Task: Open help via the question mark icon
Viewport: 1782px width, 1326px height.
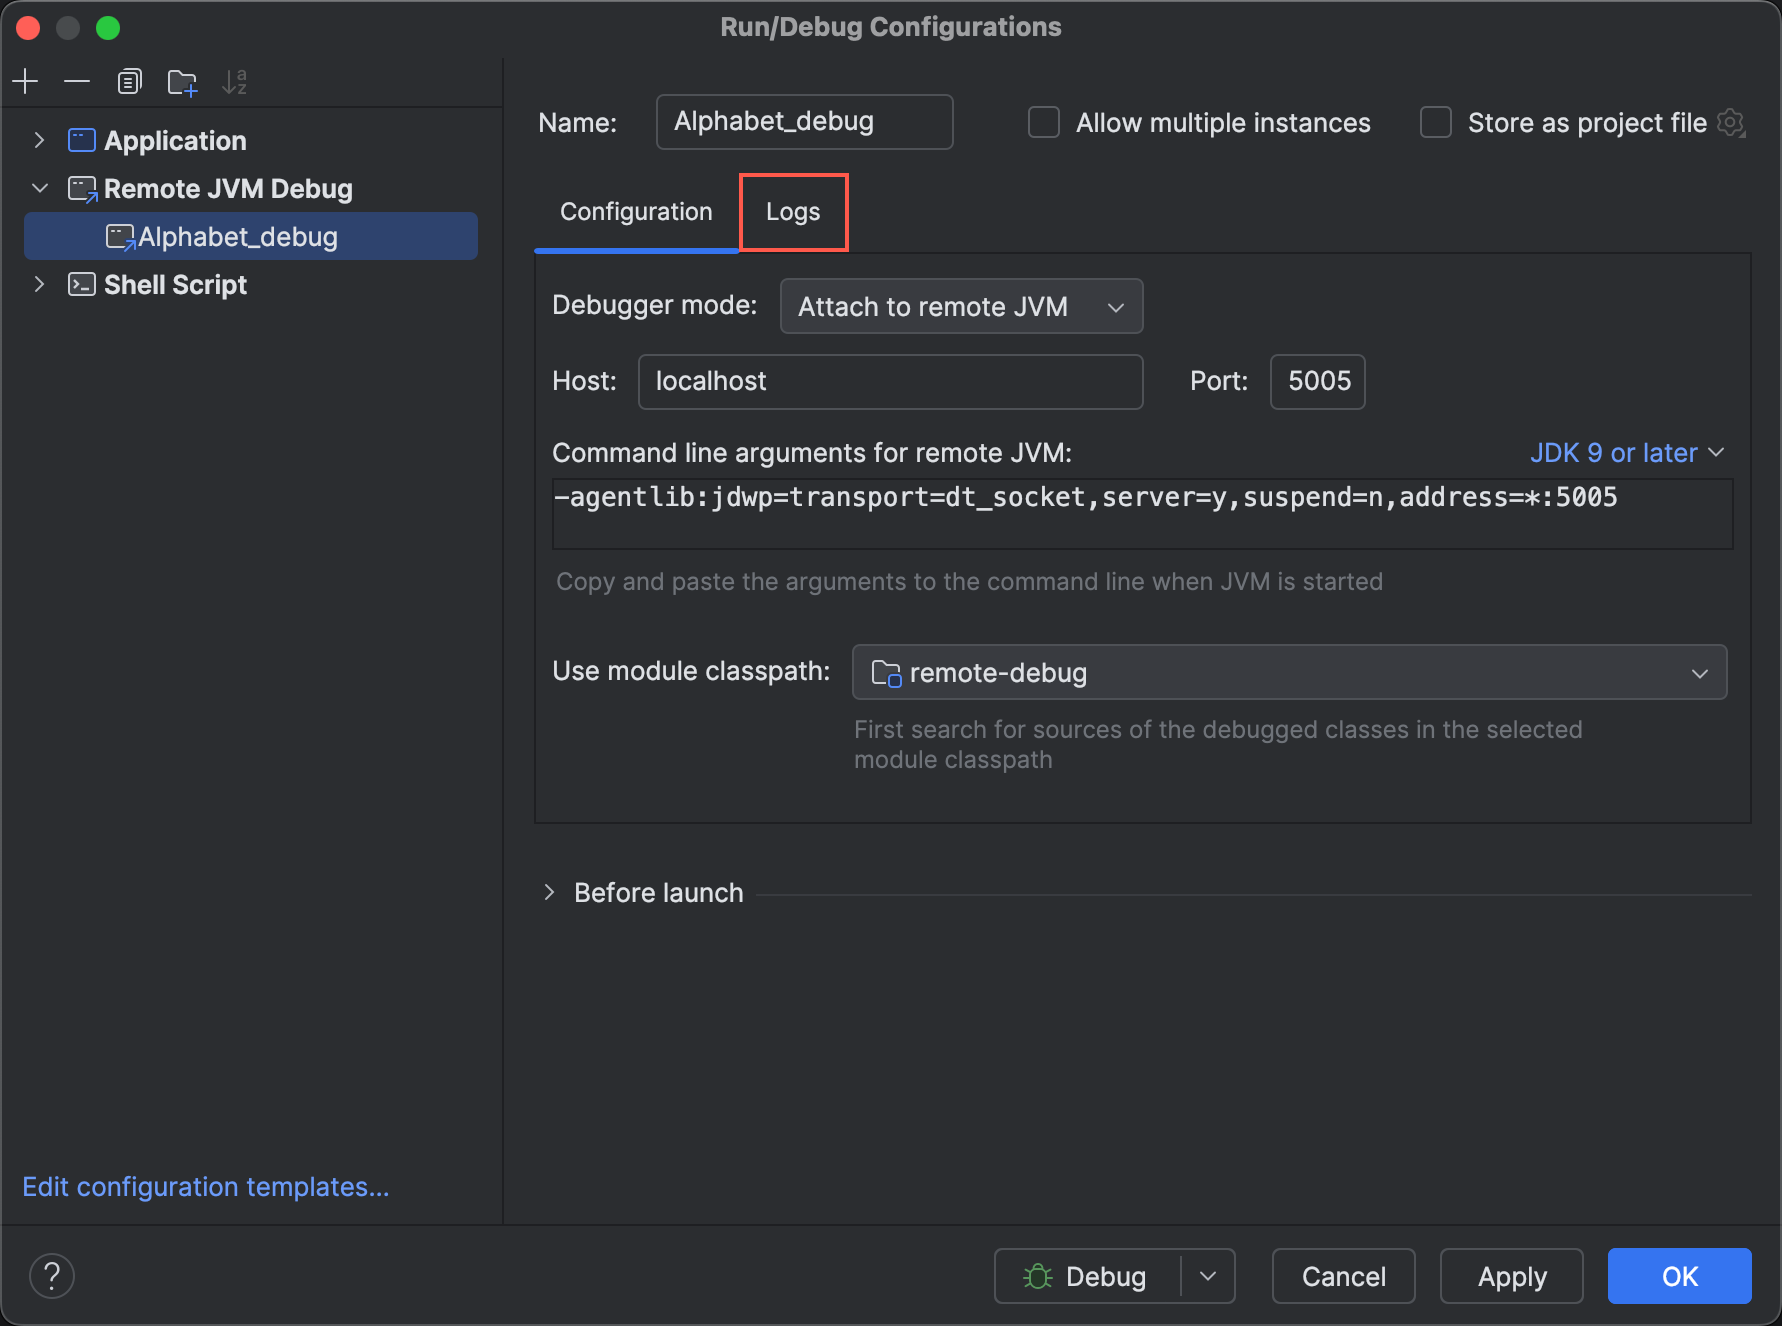Action: (x=52, y=1275)
